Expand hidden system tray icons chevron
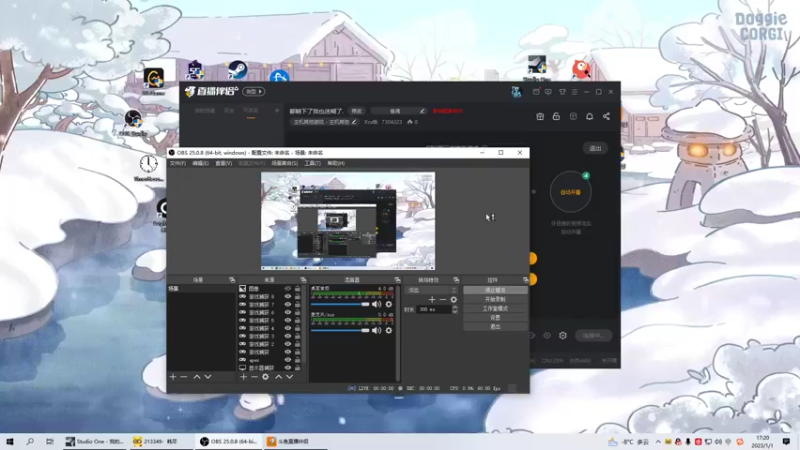 tap(658, 441)
